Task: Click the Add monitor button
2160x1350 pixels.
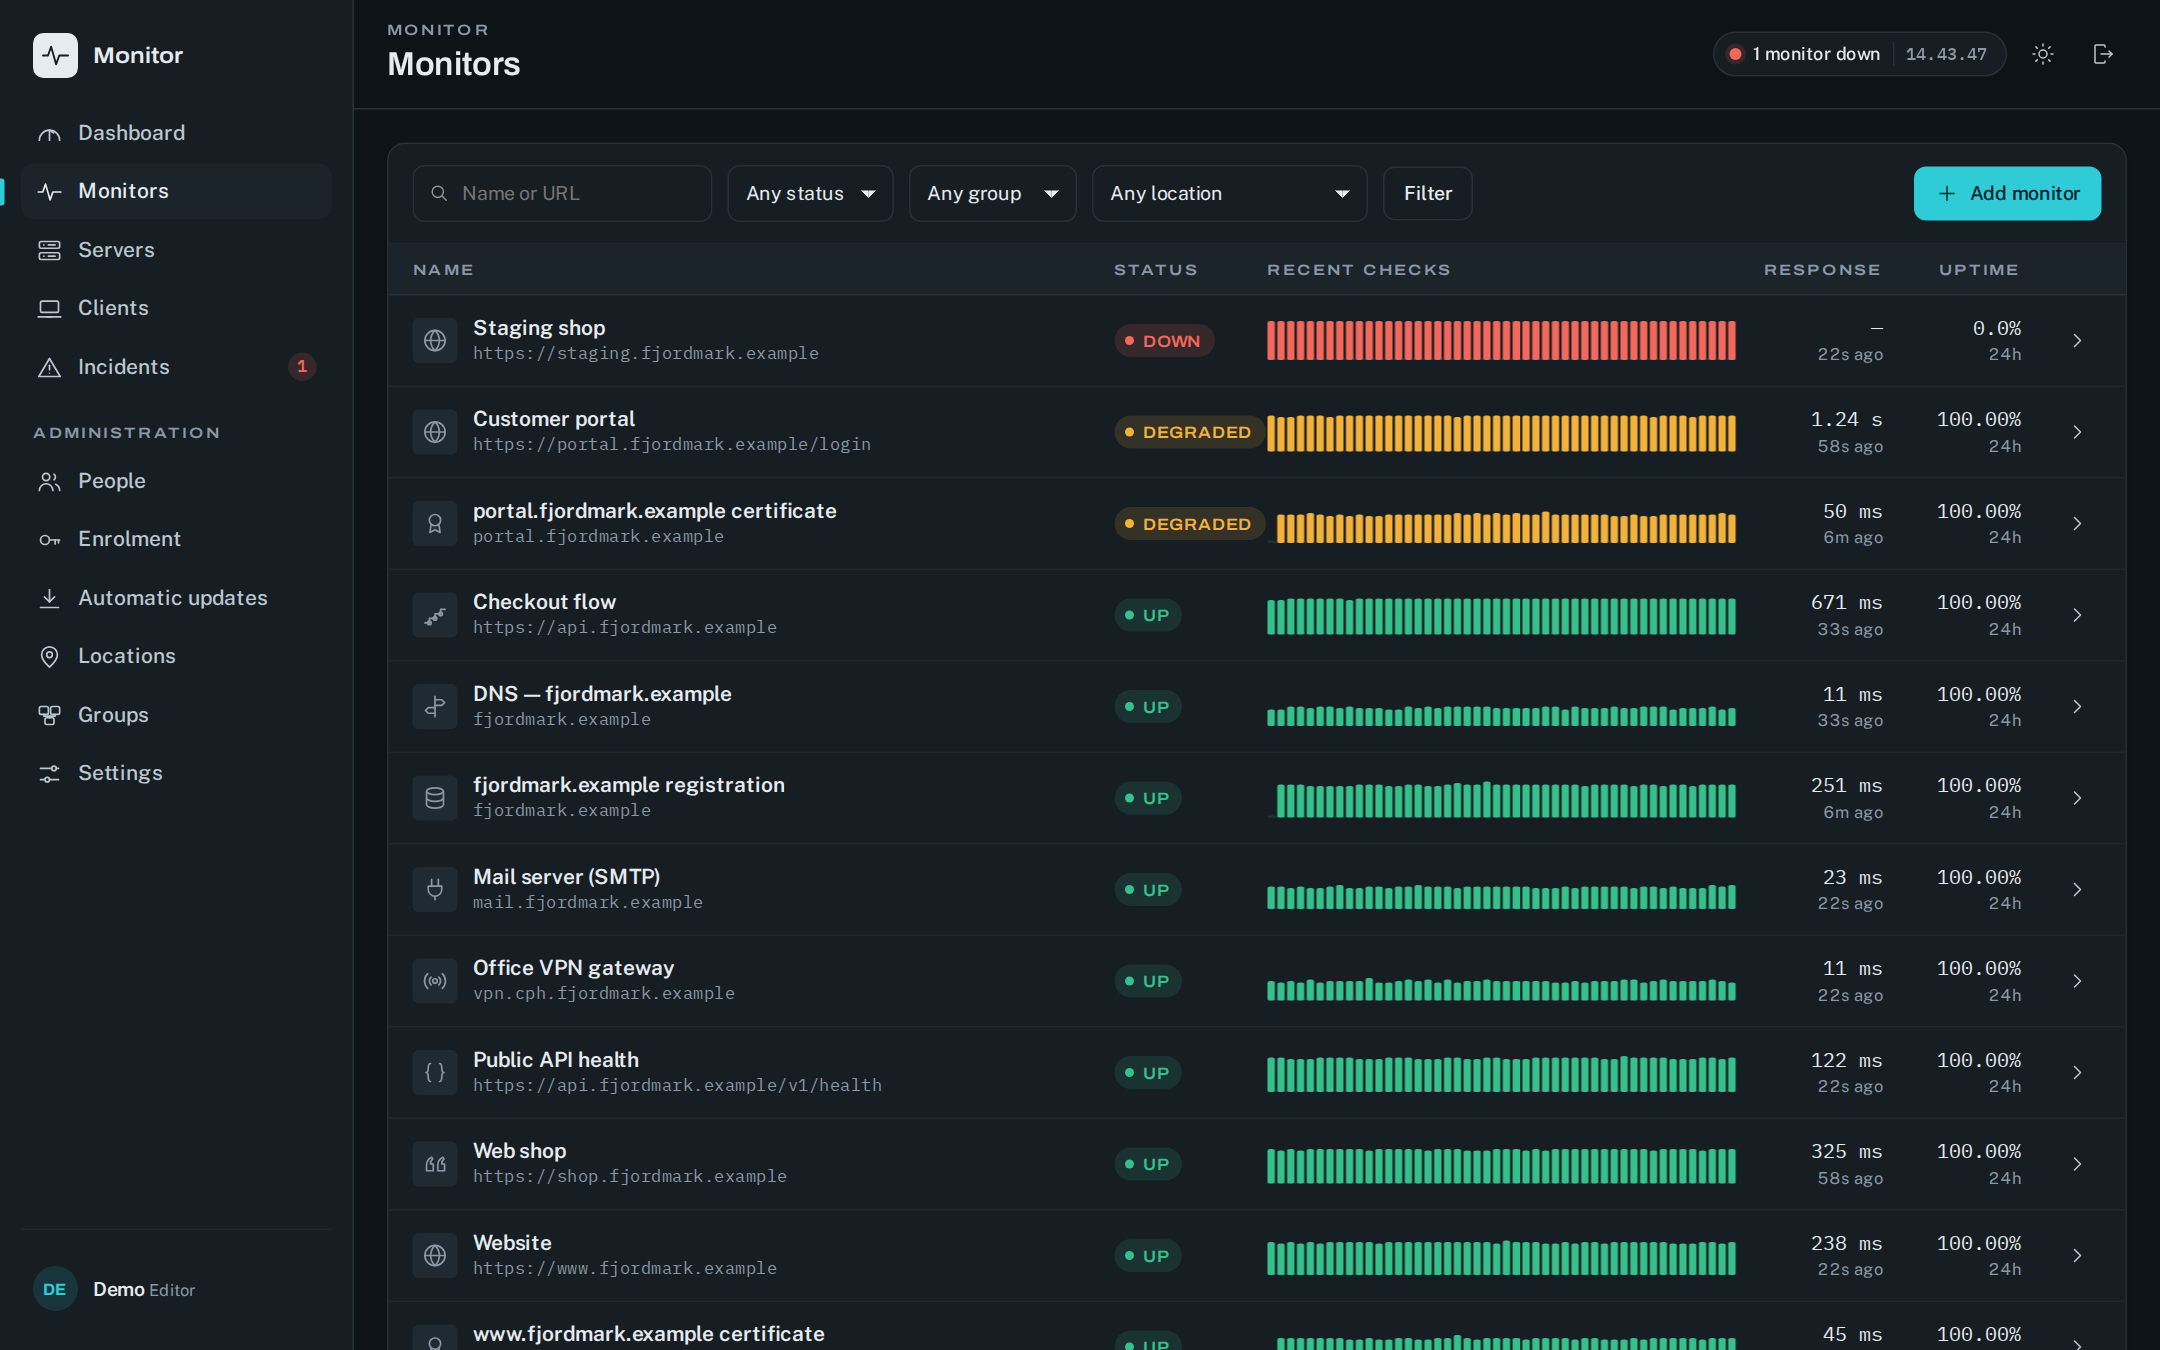Action: point(2007,193)
